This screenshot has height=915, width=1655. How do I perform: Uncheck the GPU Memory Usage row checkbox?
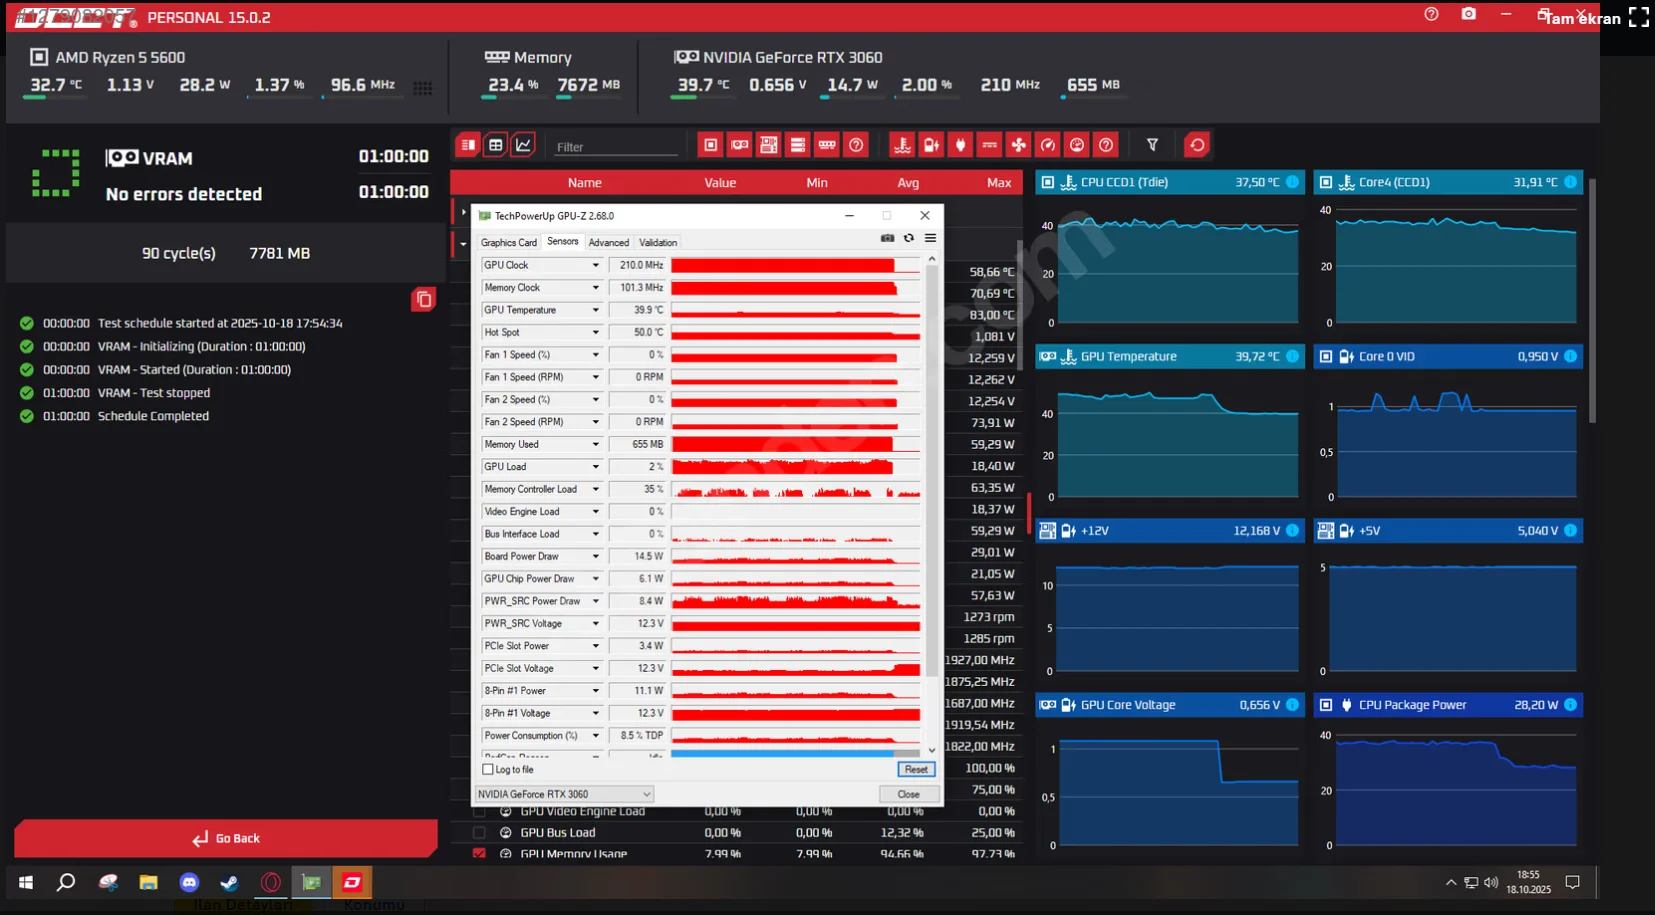coord(479,854)
